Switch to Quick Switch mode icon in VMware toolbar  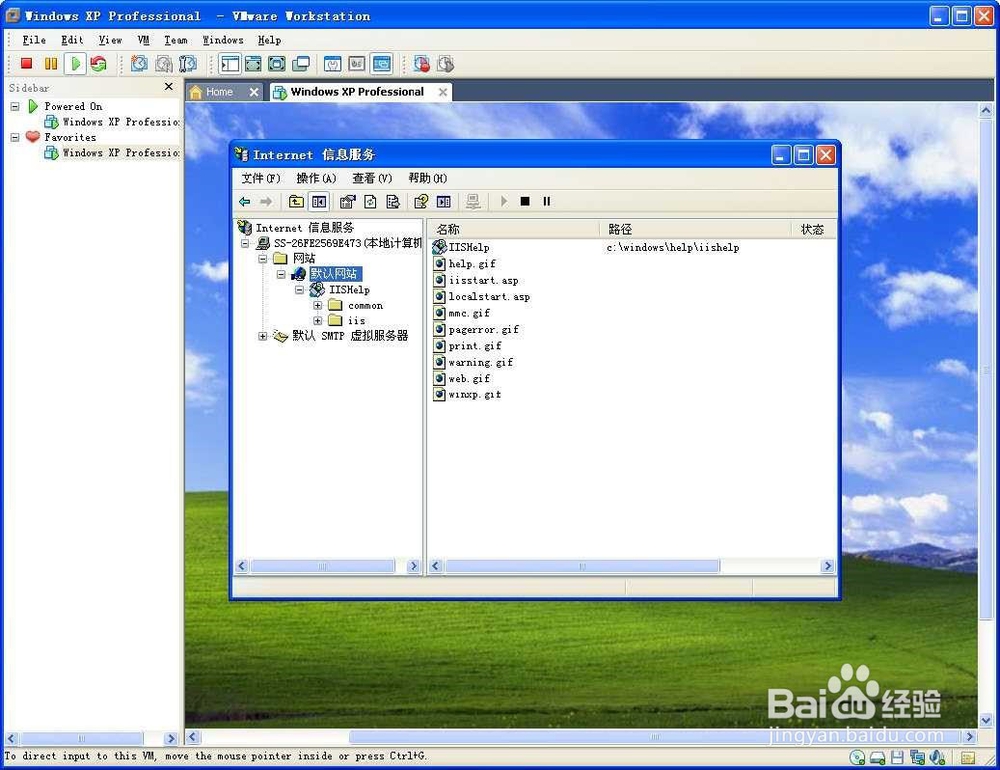tap(253, 63)
